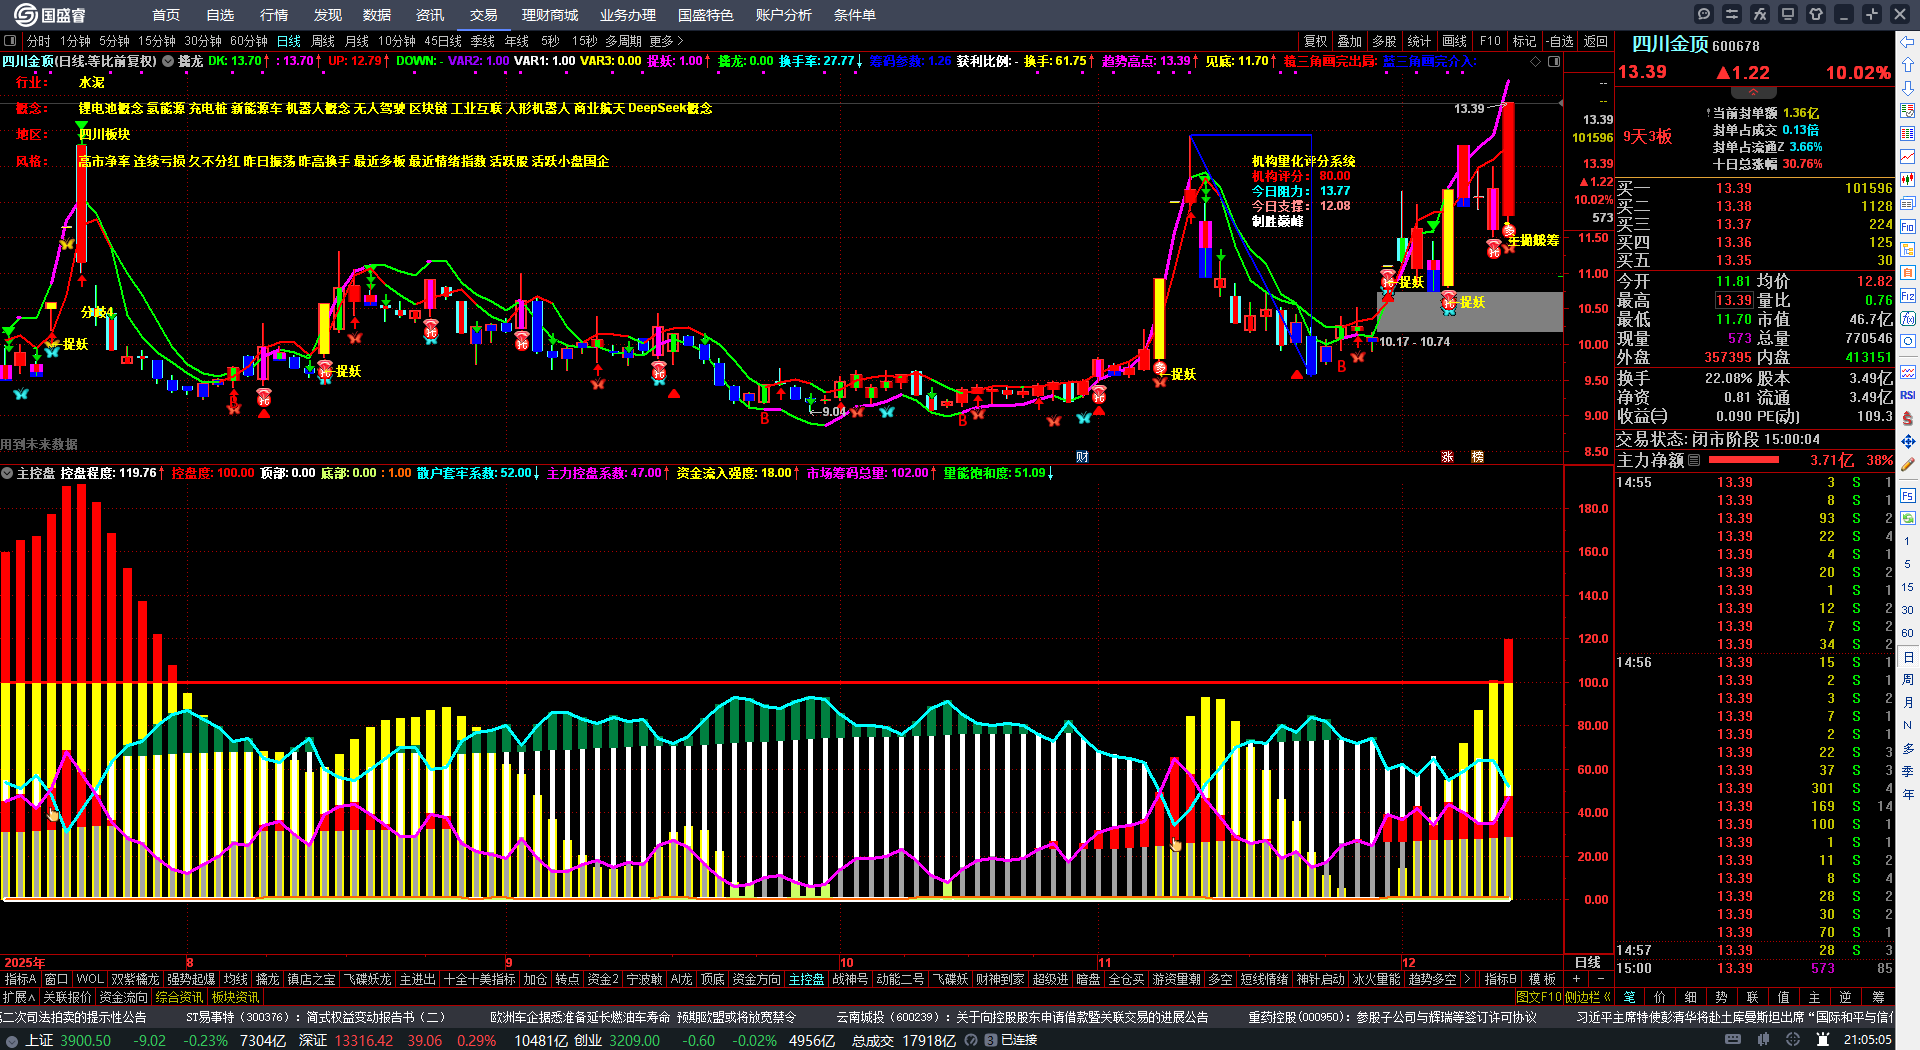The width and height of the screenshot is (1920, 1050).
Task: Open the 交易 menu
Action: tap(484, 15)
